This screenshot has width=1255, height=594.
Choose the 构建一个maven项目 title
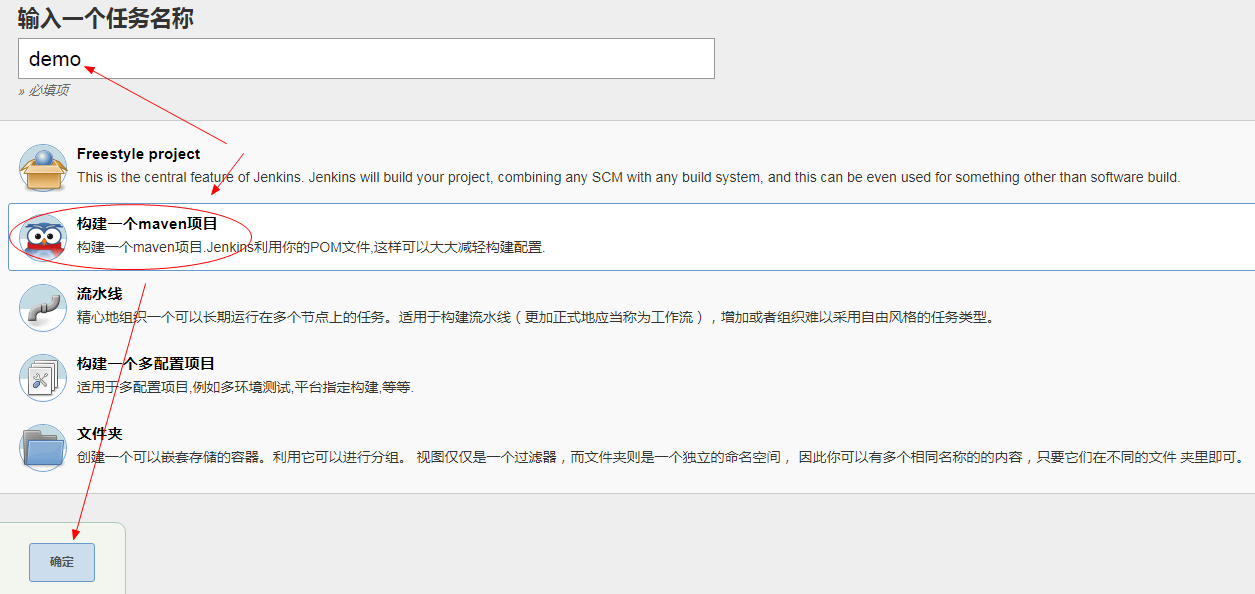[x=147, y=224]
